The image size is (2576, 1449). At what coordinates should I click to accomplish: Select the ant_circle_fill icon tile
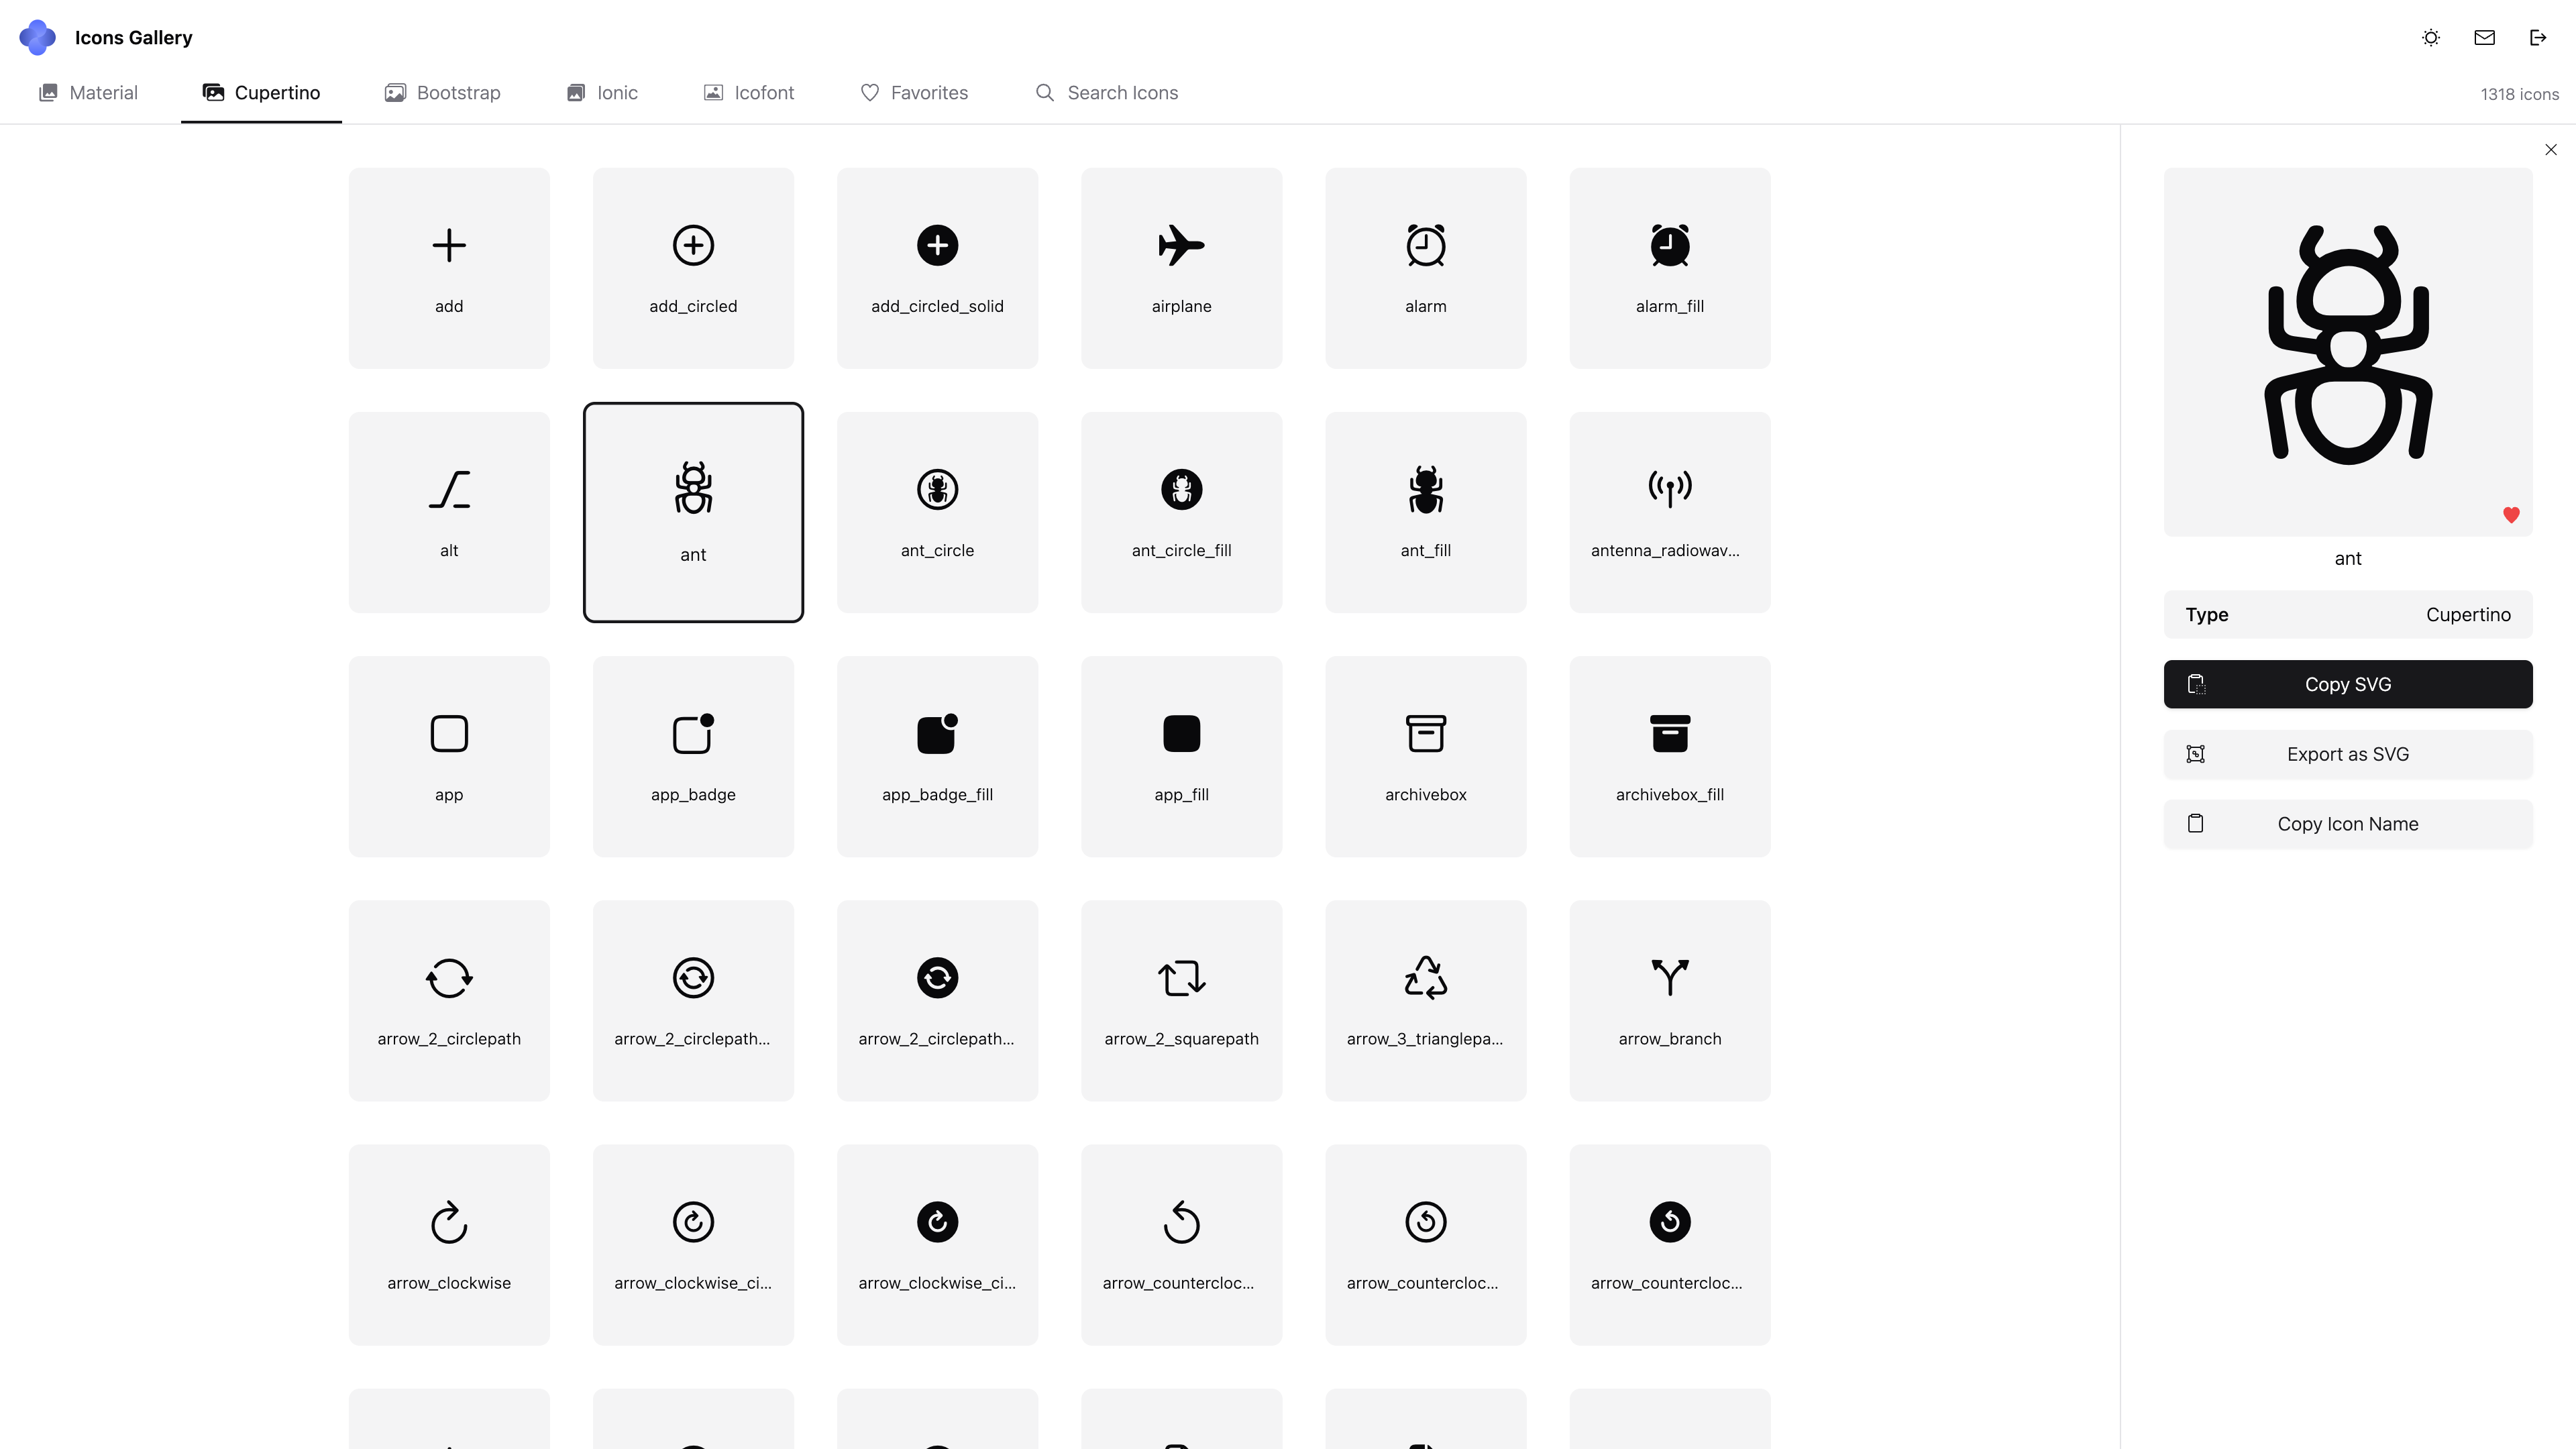pyautogui.click(x=1181, y=512)
